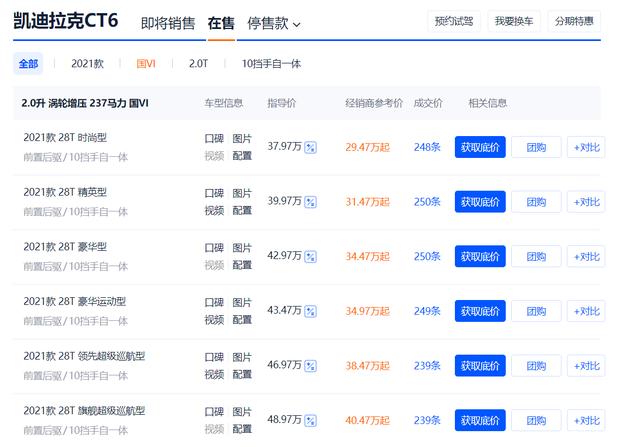Screen dimensions: 620x447
Task: Open 团购 for the 豪华型 trim
Action: click(536, 256)
